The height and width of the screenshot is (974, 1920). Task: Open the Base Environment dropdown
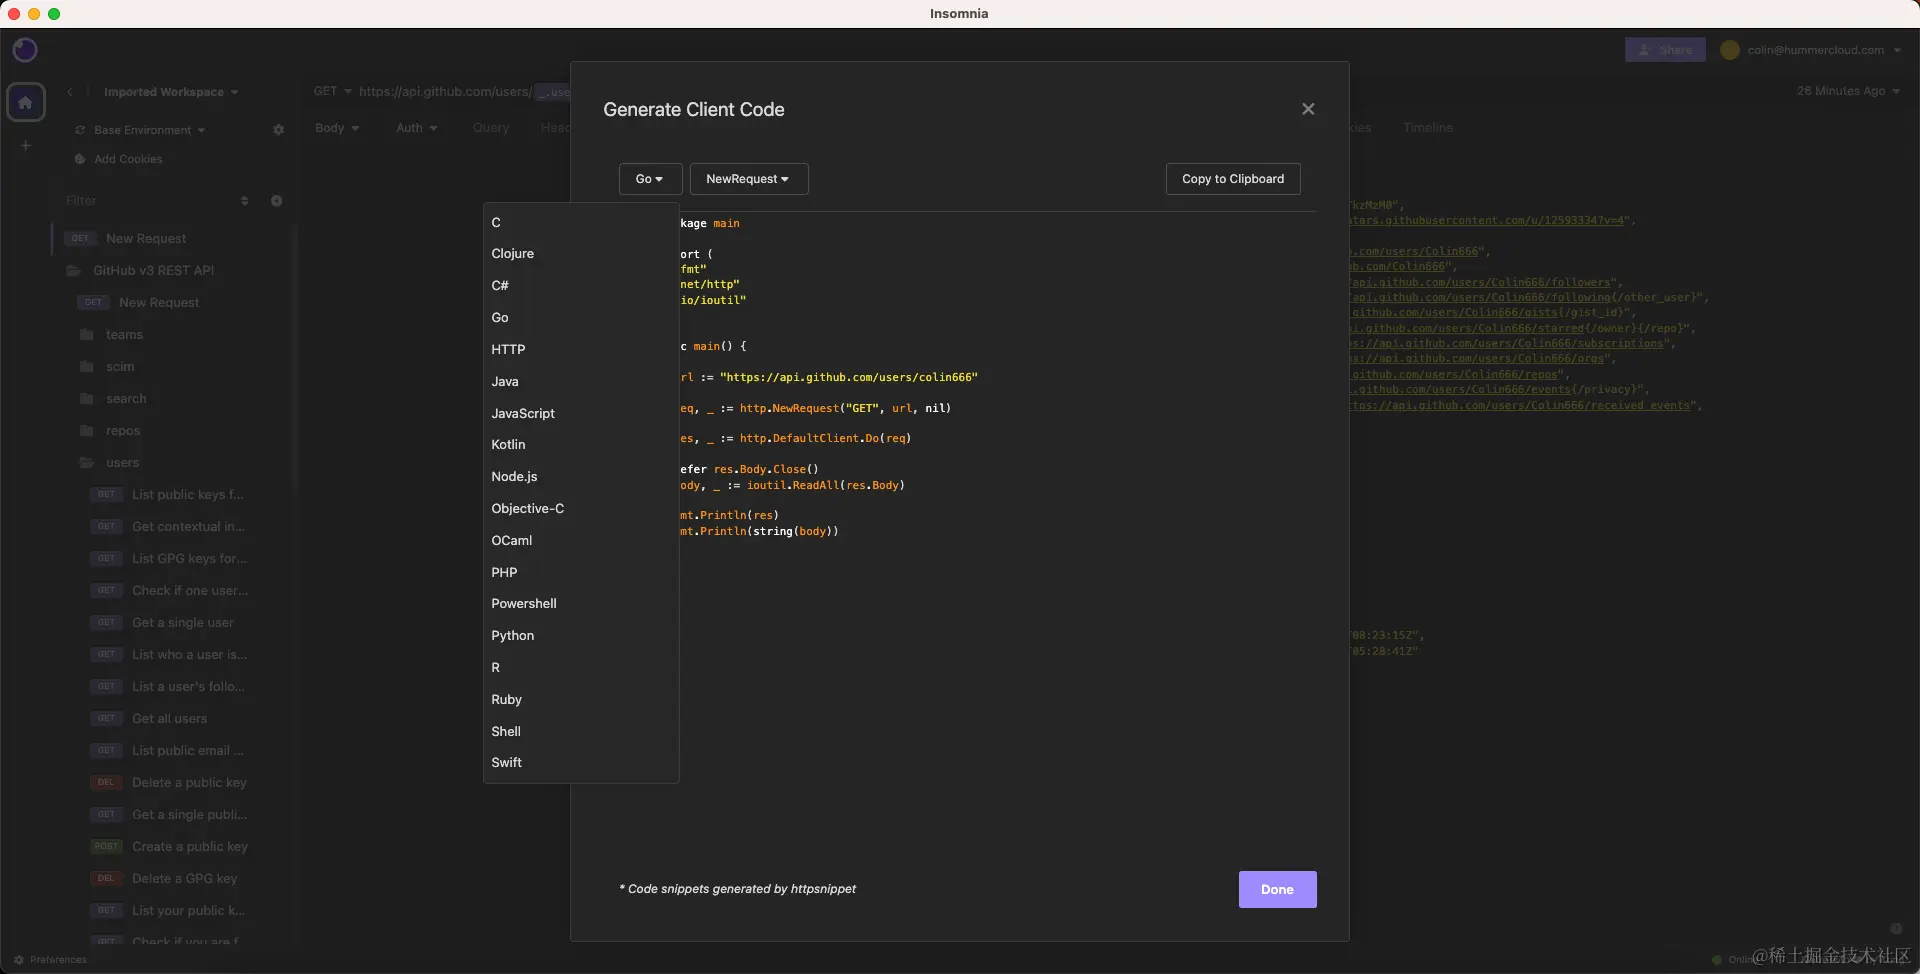pyautogui.click(x=141, y=130)
